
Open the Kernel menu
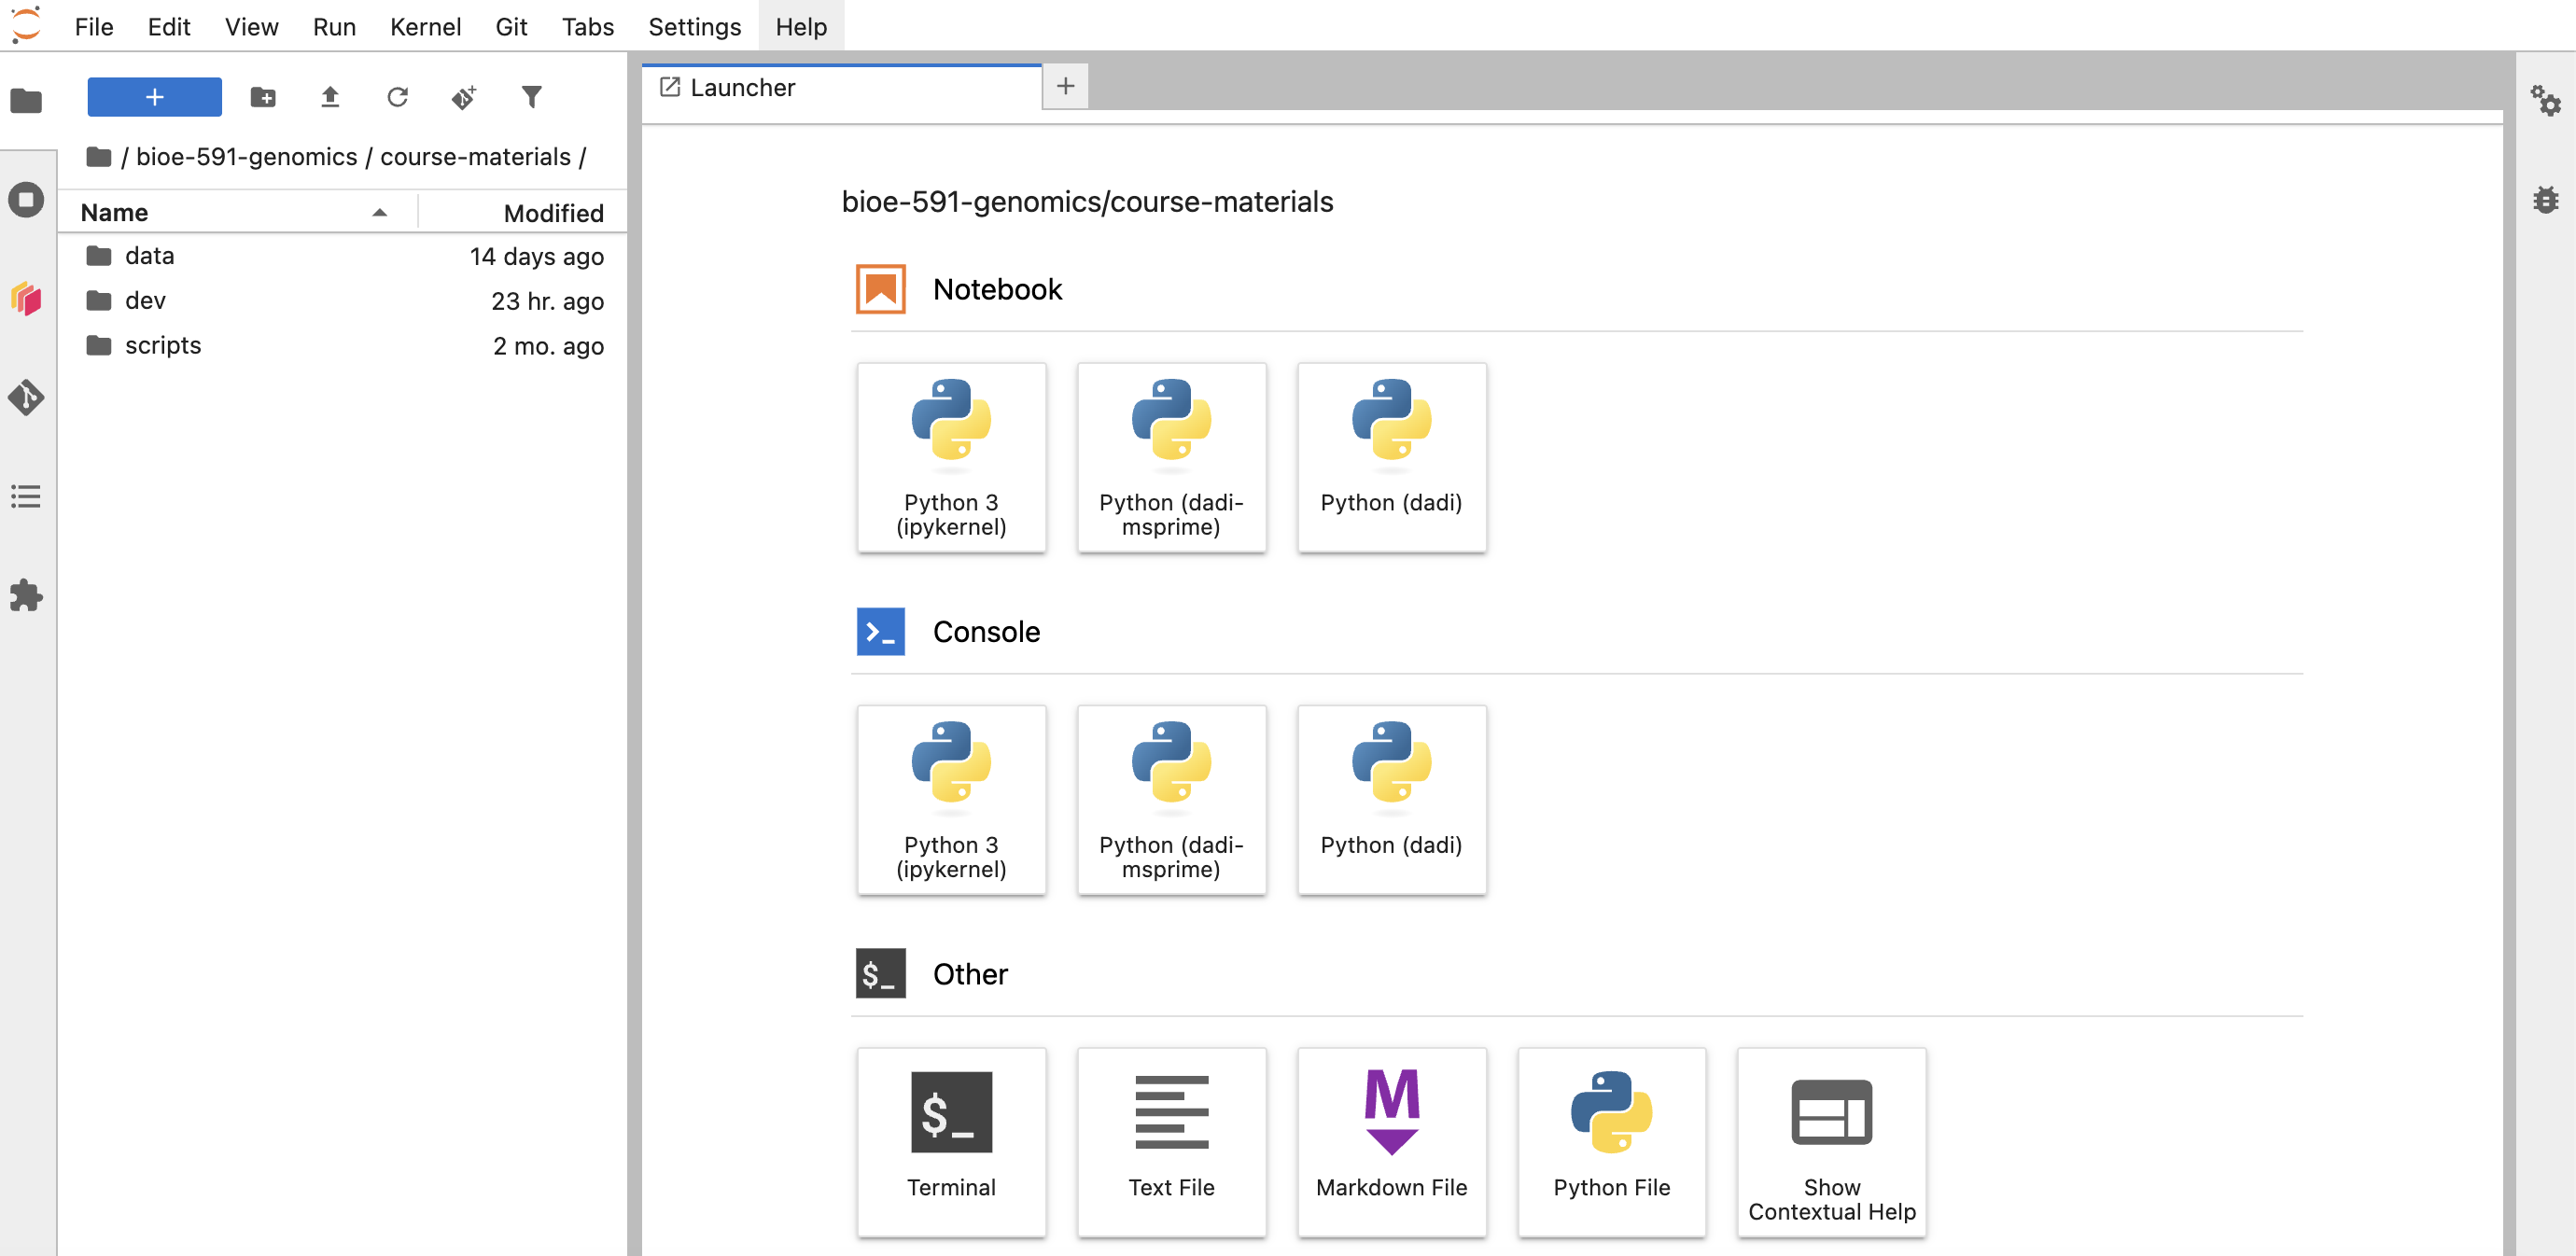pos(426,27)
